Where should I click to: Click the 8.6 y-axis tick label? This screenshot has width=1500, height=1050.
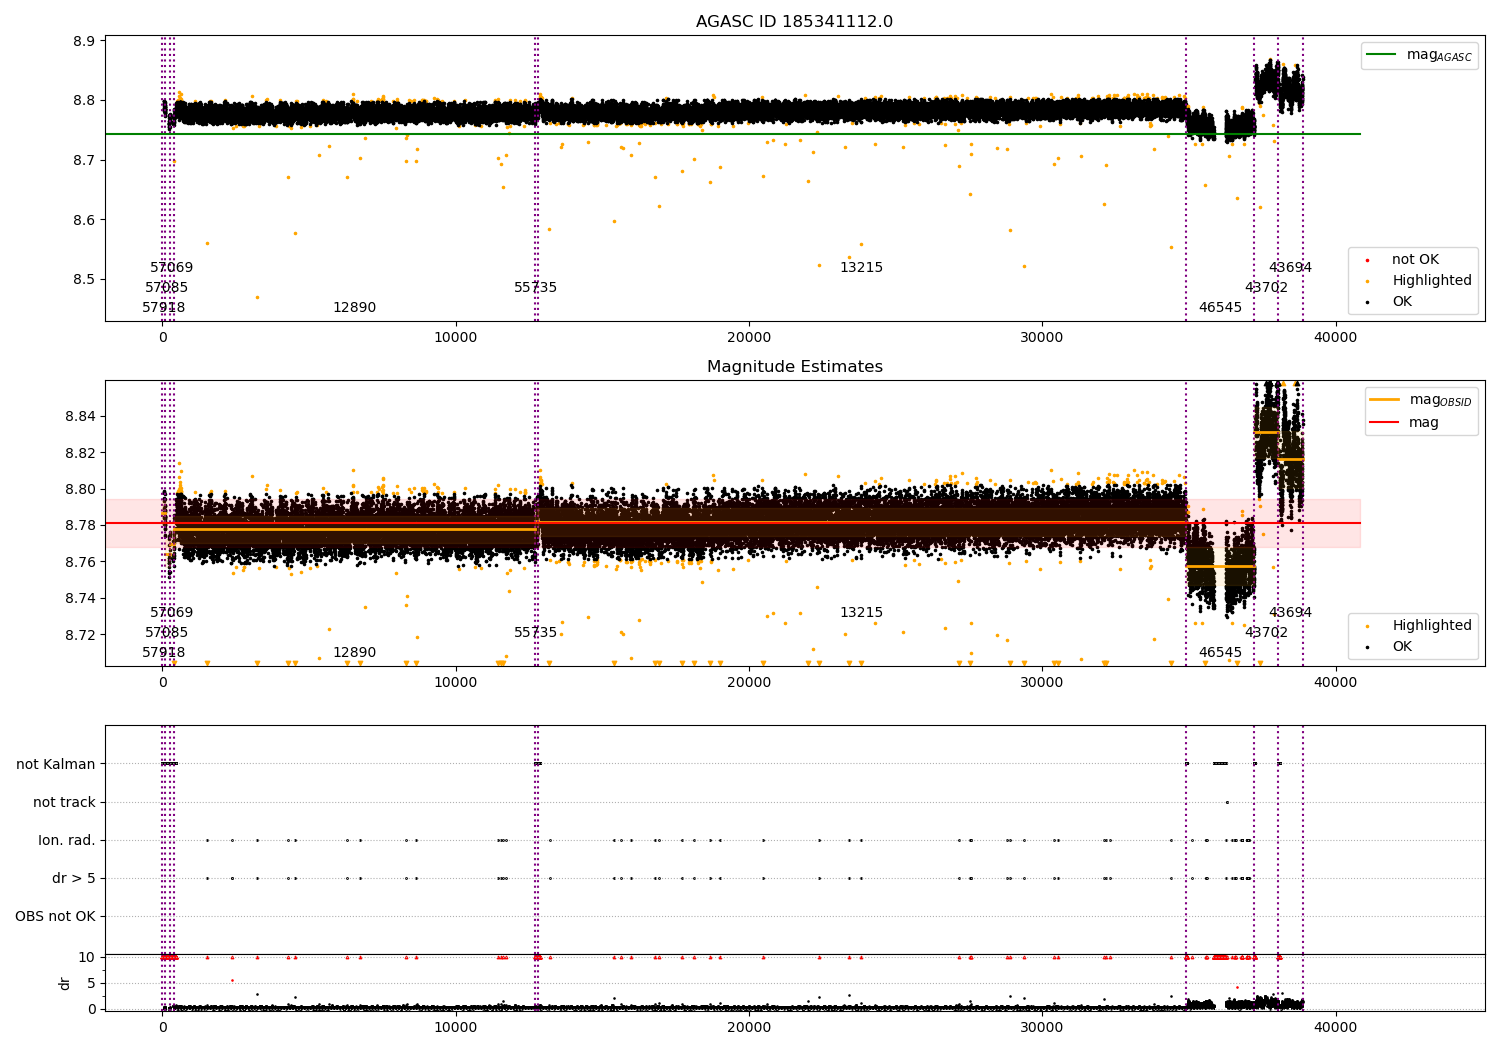(85, 220)
